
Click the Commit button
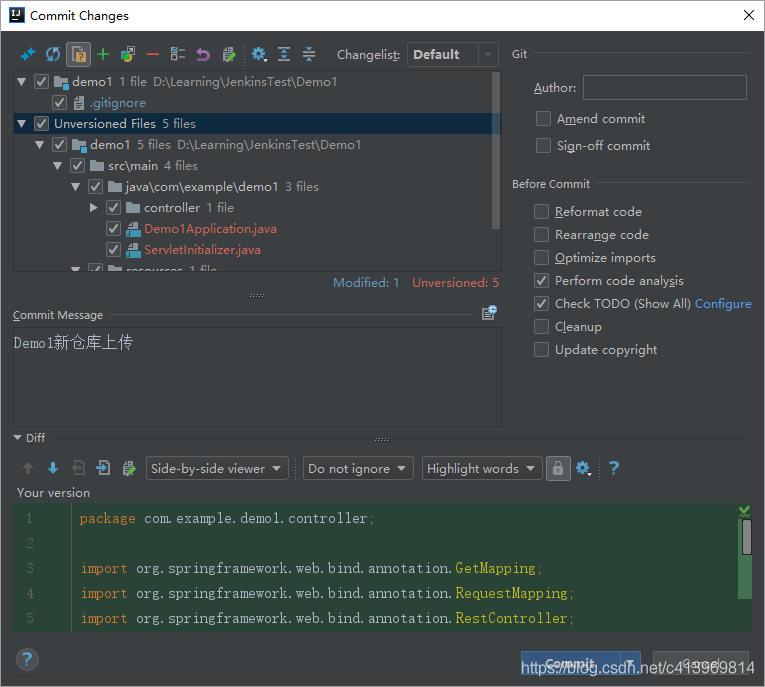(570, 663)
